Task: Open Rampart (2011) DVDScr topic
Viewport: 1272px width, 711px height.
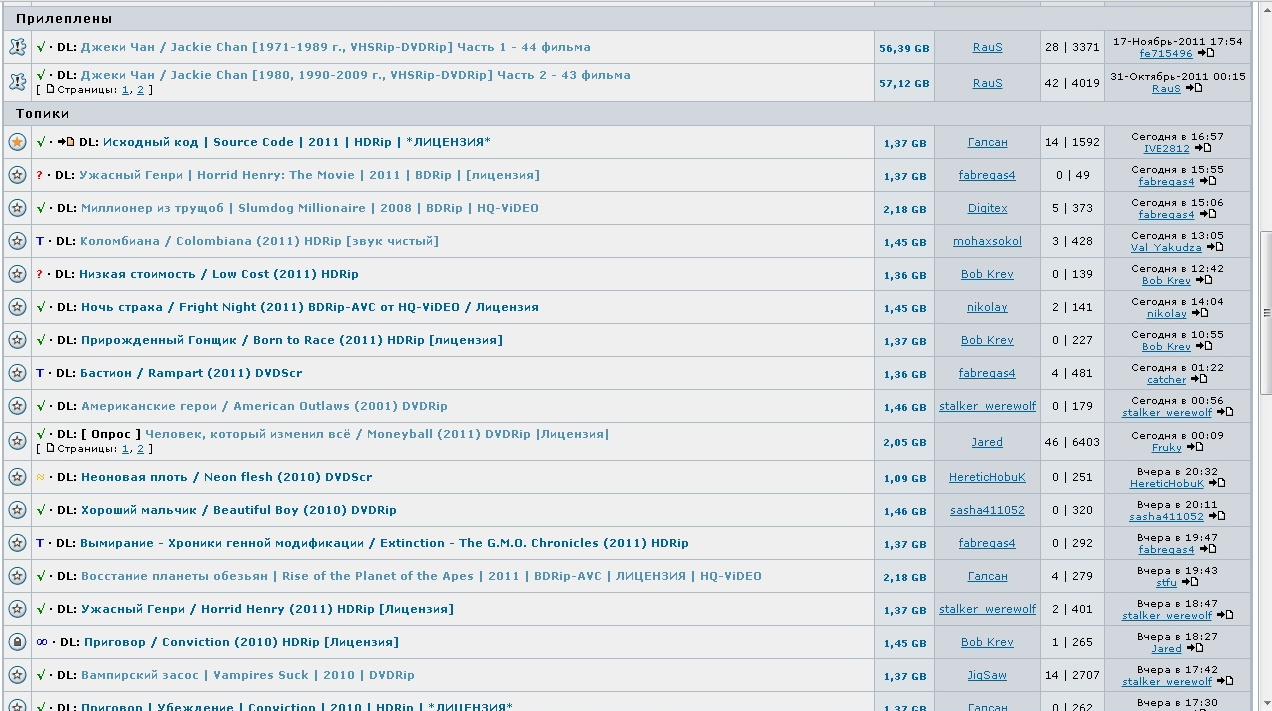Action: click(190, 373)
